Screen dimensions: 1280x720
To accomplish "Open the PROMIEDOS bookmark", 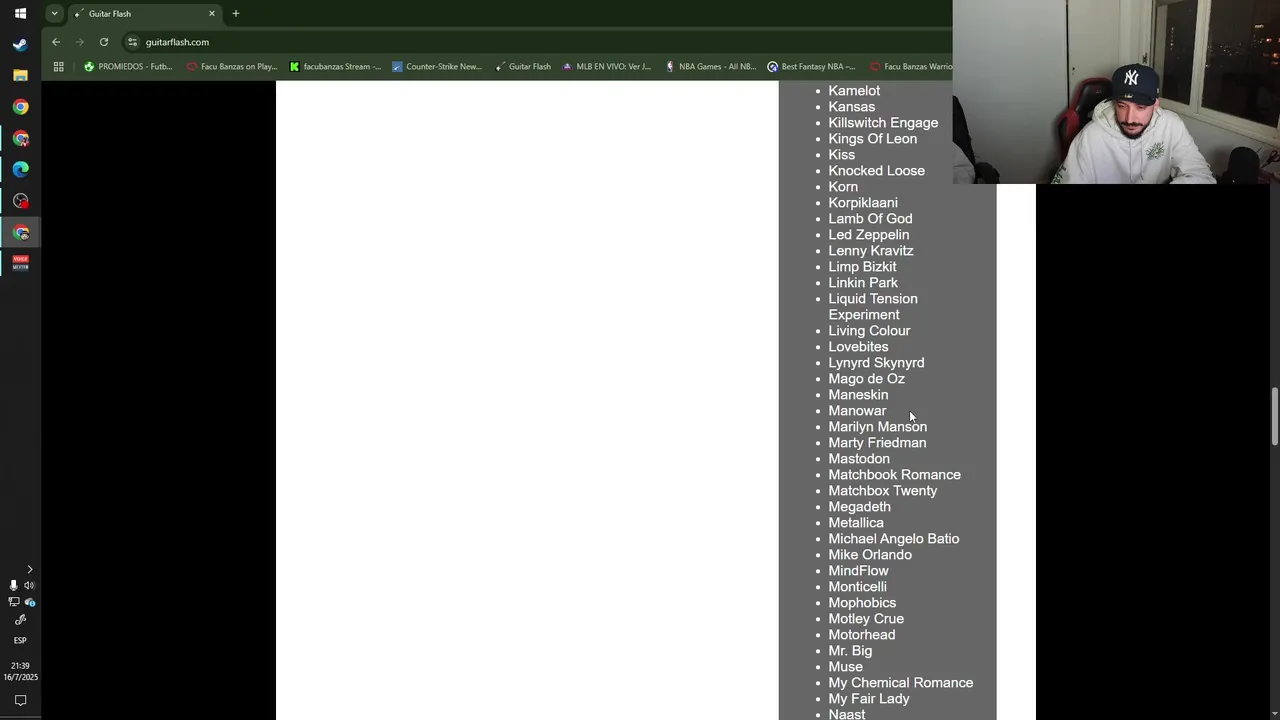I will click(128, 67).
